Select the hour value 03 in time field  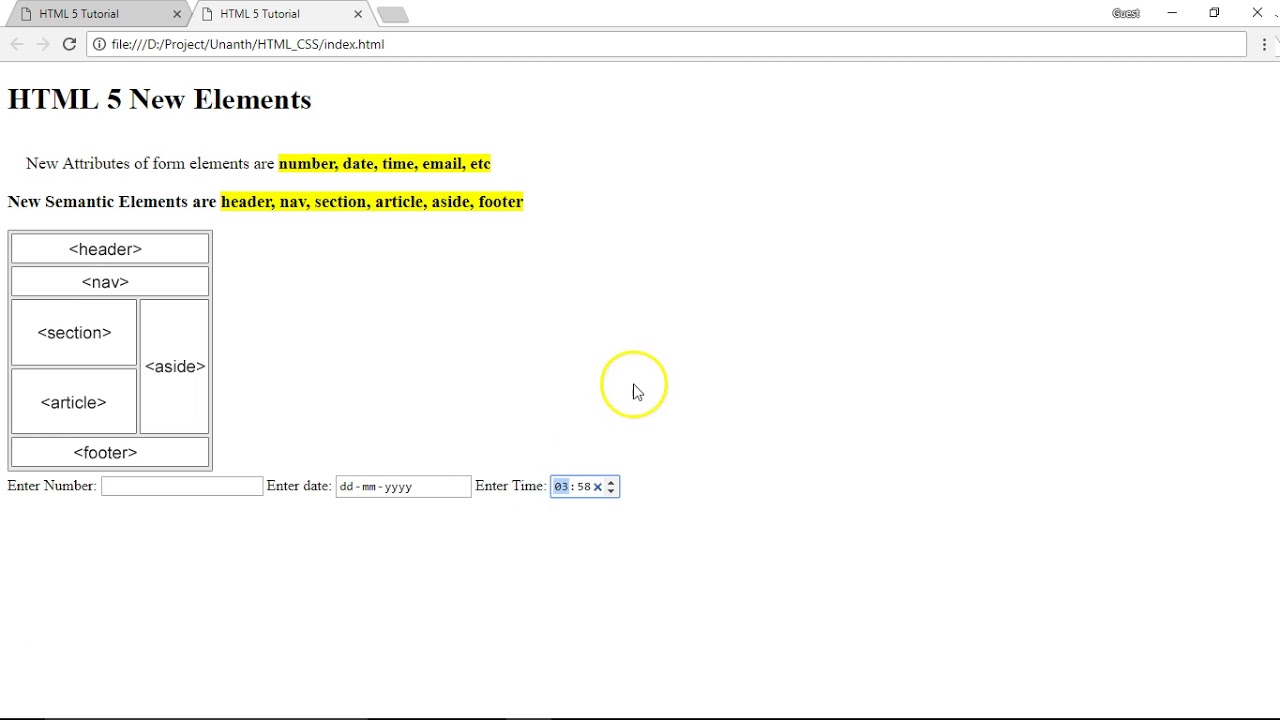tap(561, 487)
